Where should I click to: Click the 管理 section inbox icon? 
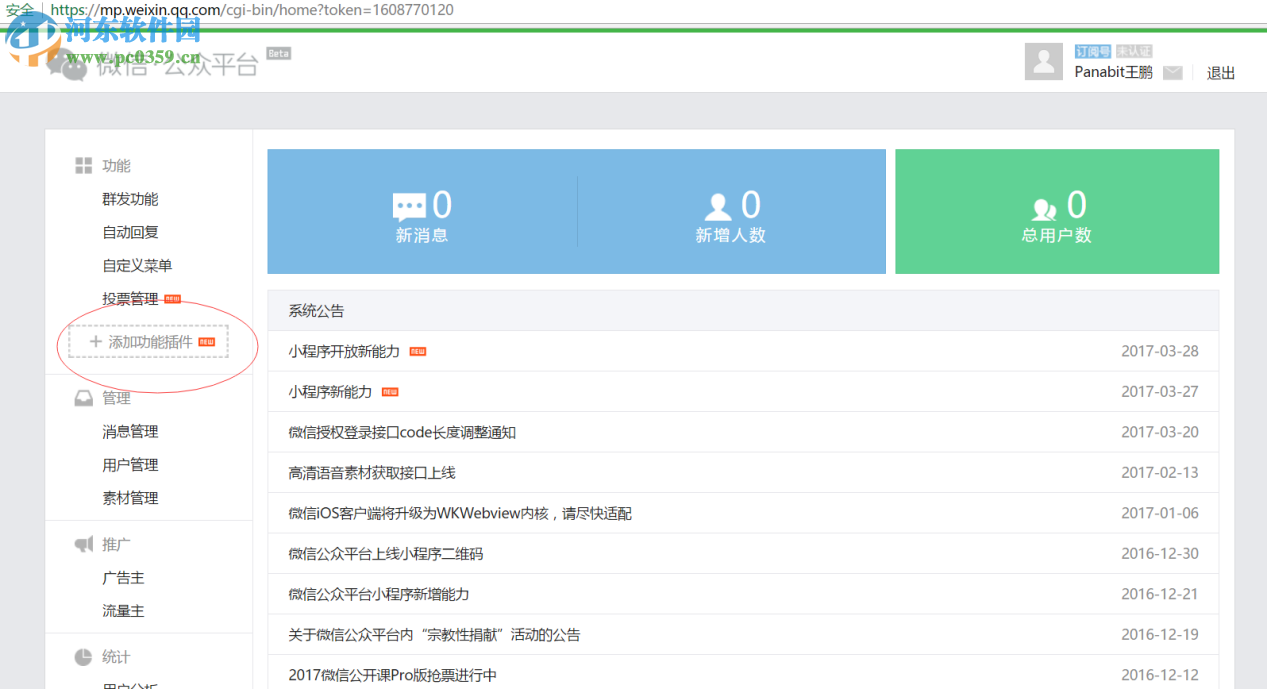point(84,398)
